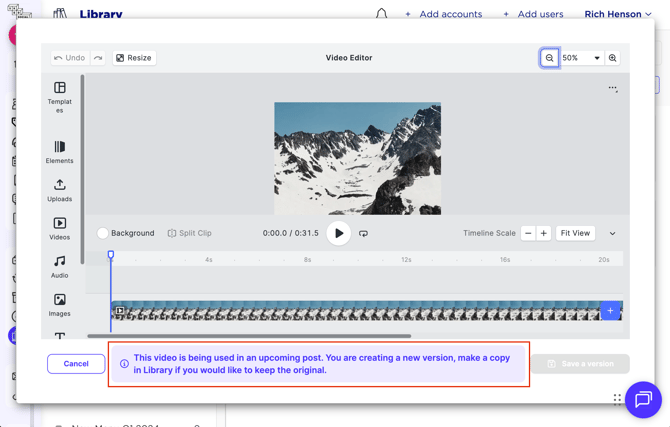This screenshot has height=427, width=670.
Task: Cancel the video editing
Action: click(76, 364)
